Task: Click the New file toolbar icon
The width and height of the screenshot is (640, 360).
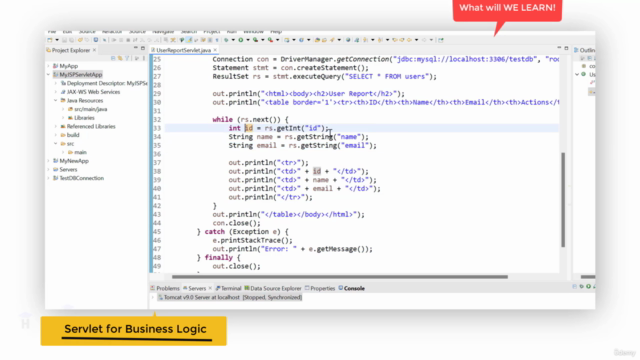Action: pos(50,40)
